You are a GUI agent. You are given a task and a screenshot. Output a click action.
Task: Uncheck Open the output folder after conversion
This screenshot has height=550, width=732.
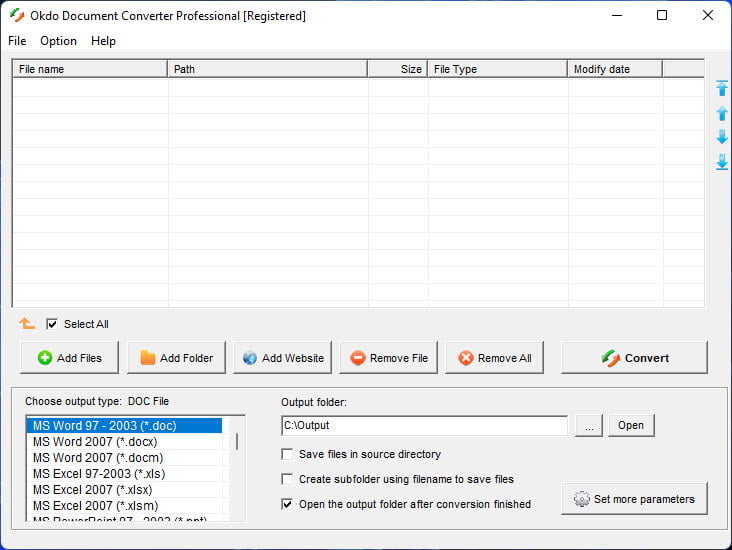(x=287, y=504)
